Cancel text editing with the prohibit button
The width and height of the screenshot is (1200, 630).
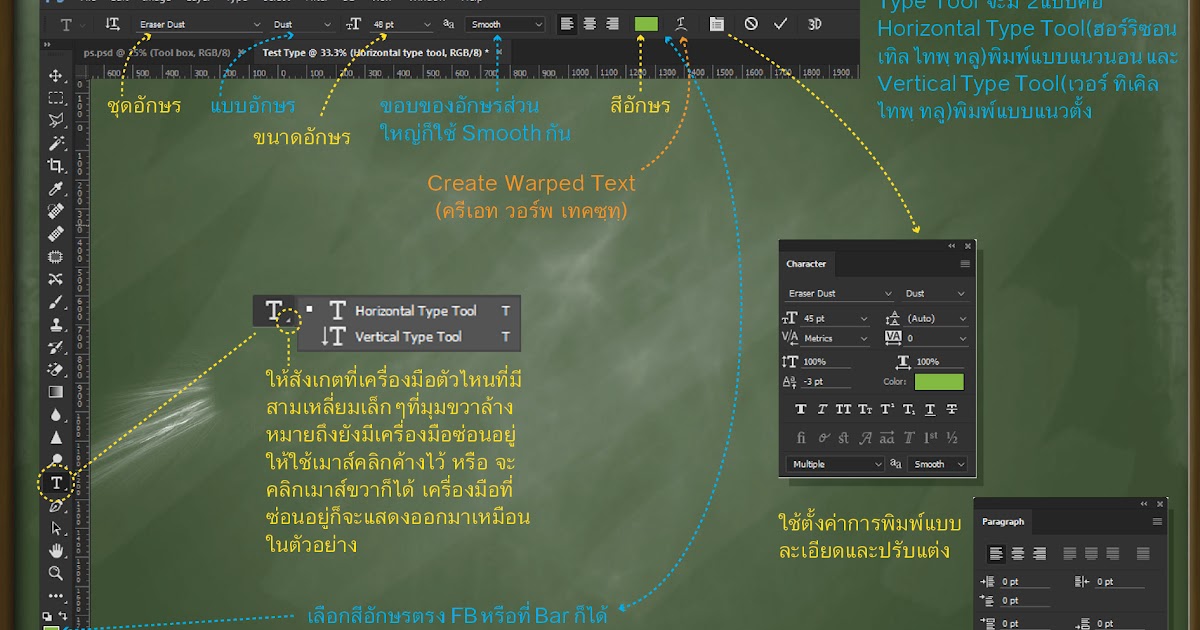749,23
